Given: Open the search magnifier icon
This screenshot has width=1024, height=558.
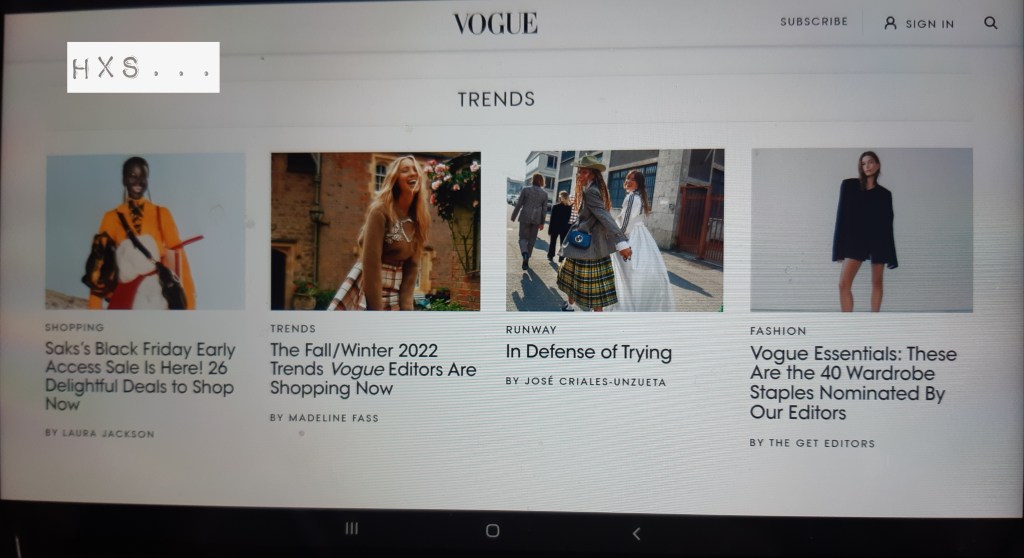Looking at the screenshot, I should click(x=990, y=23).
